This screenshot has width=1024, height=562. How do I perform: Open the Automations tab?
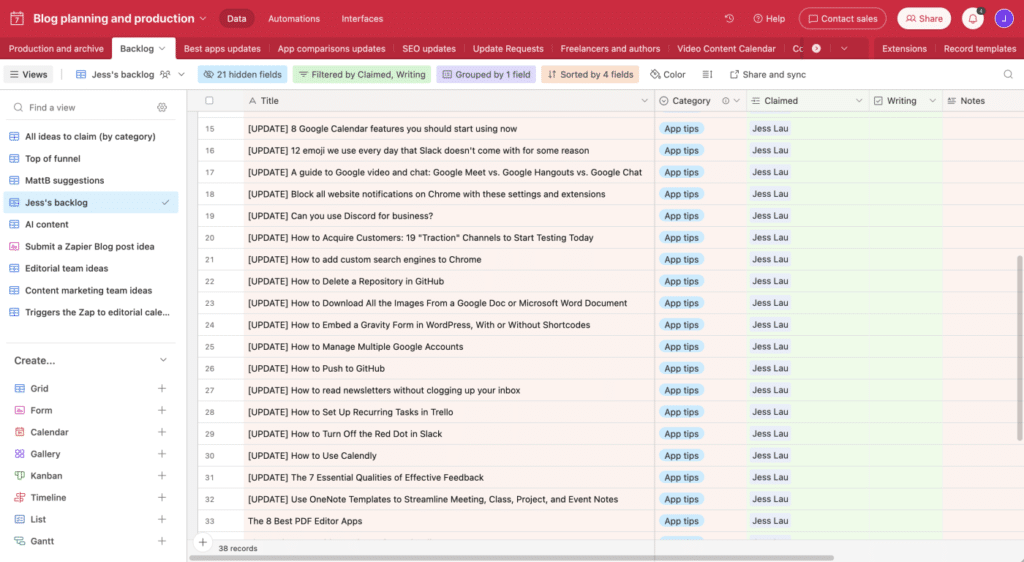(x=294, y=18)
